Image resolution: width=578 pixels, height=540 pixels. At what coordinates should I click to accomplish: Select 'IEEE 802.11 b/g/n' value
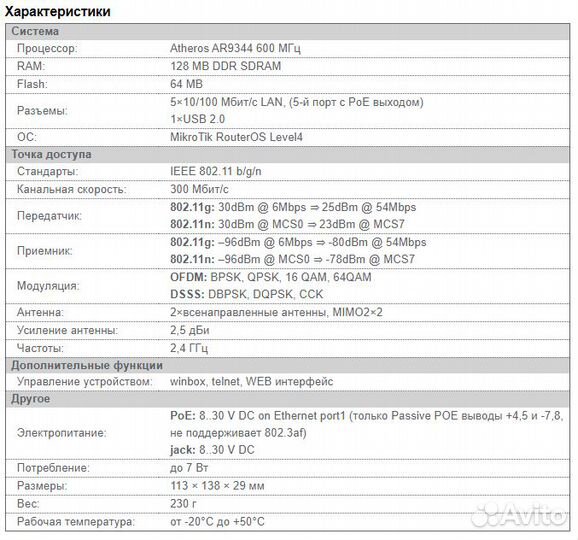point(216,171)
